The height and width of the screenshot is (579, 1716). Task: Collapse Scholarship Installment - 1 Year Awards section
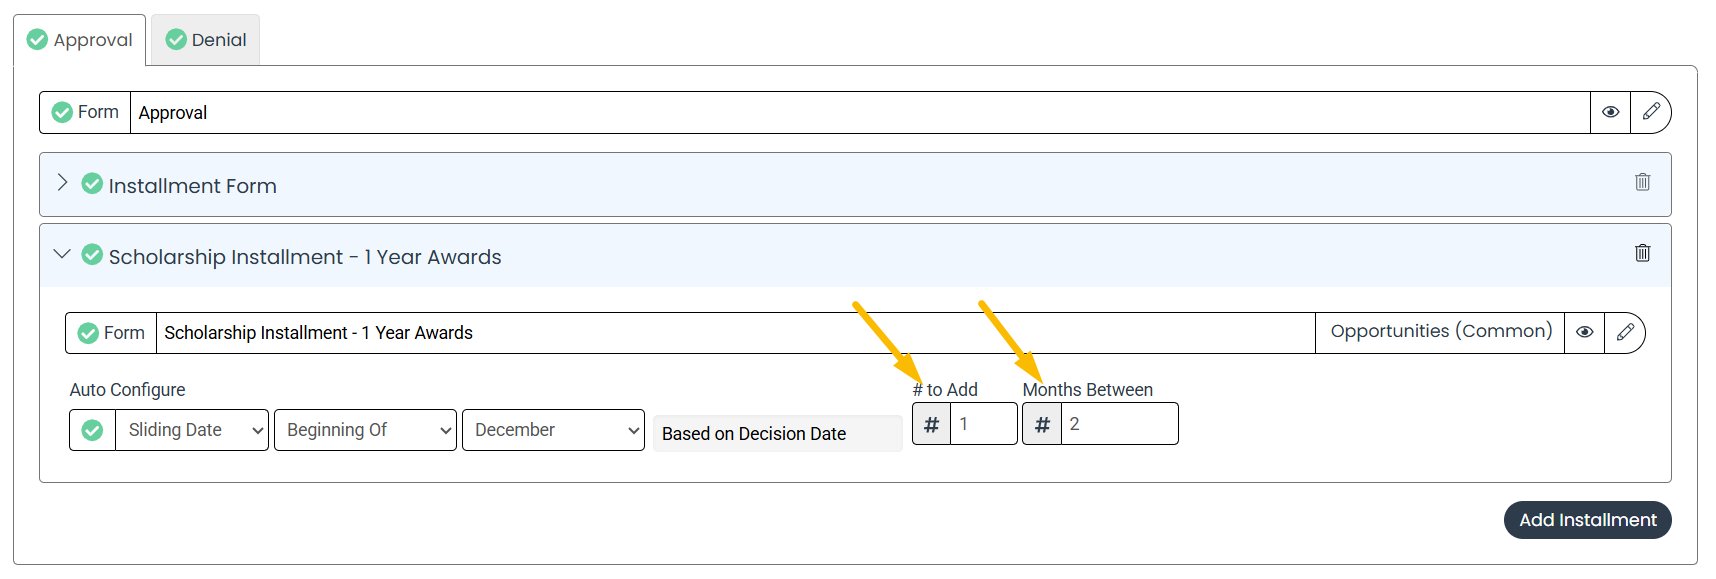pos(62,254)
